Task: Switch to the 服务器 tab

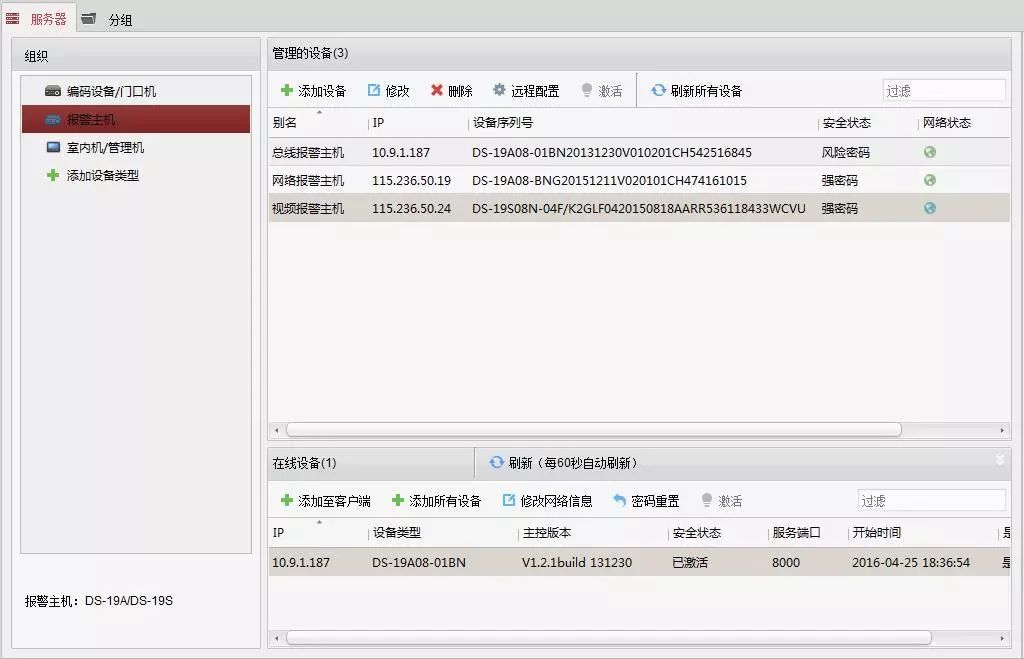Action: (x=38, y=19)
